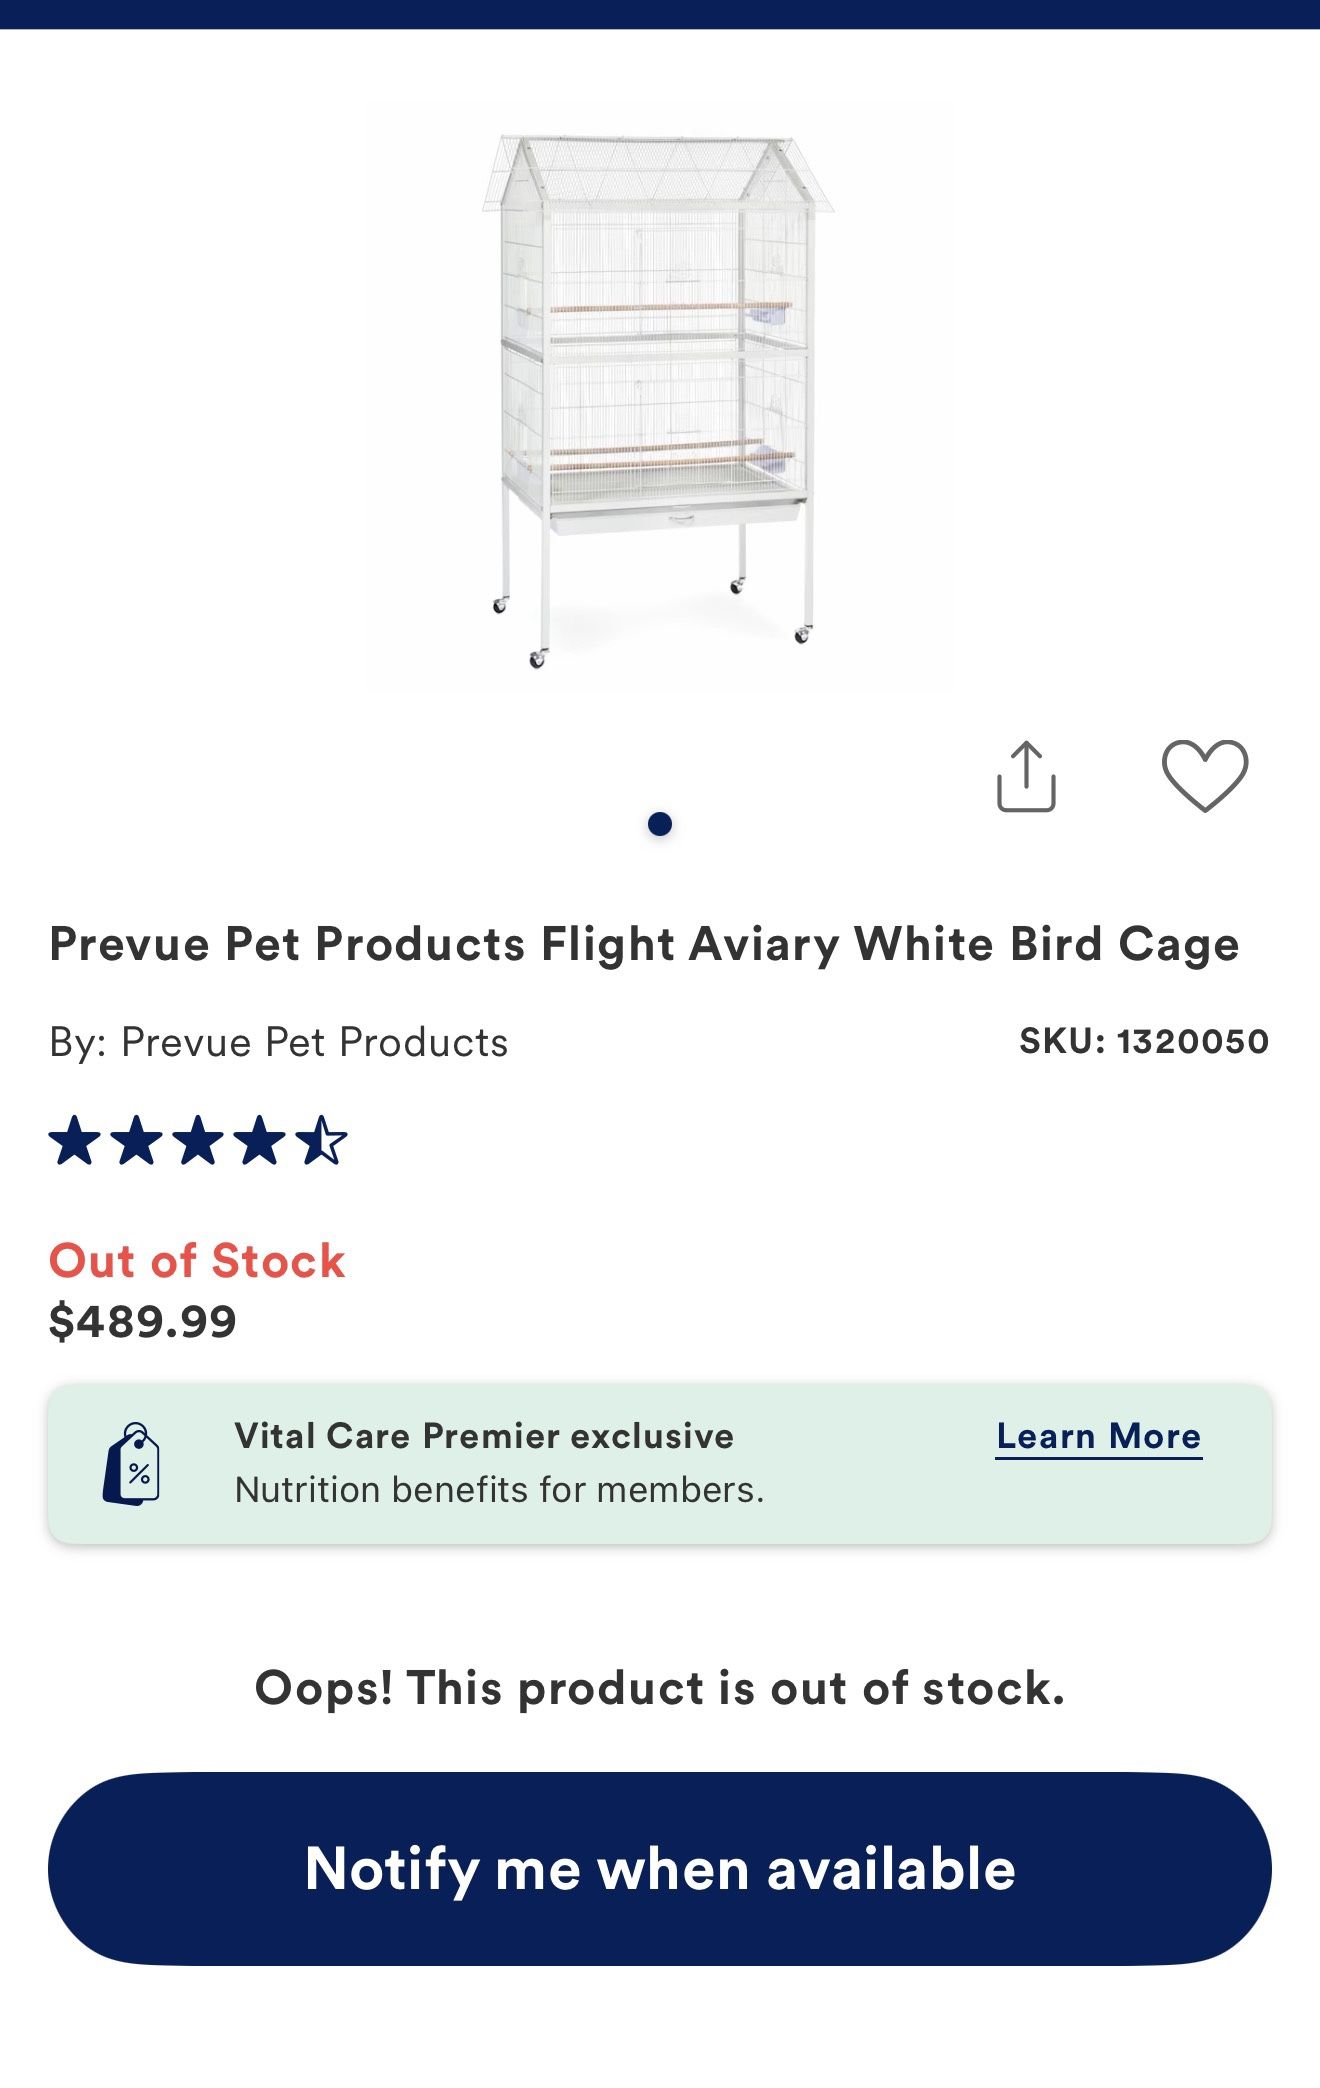
Task: Click the $489.99 price
Action: click(143, 1321)
